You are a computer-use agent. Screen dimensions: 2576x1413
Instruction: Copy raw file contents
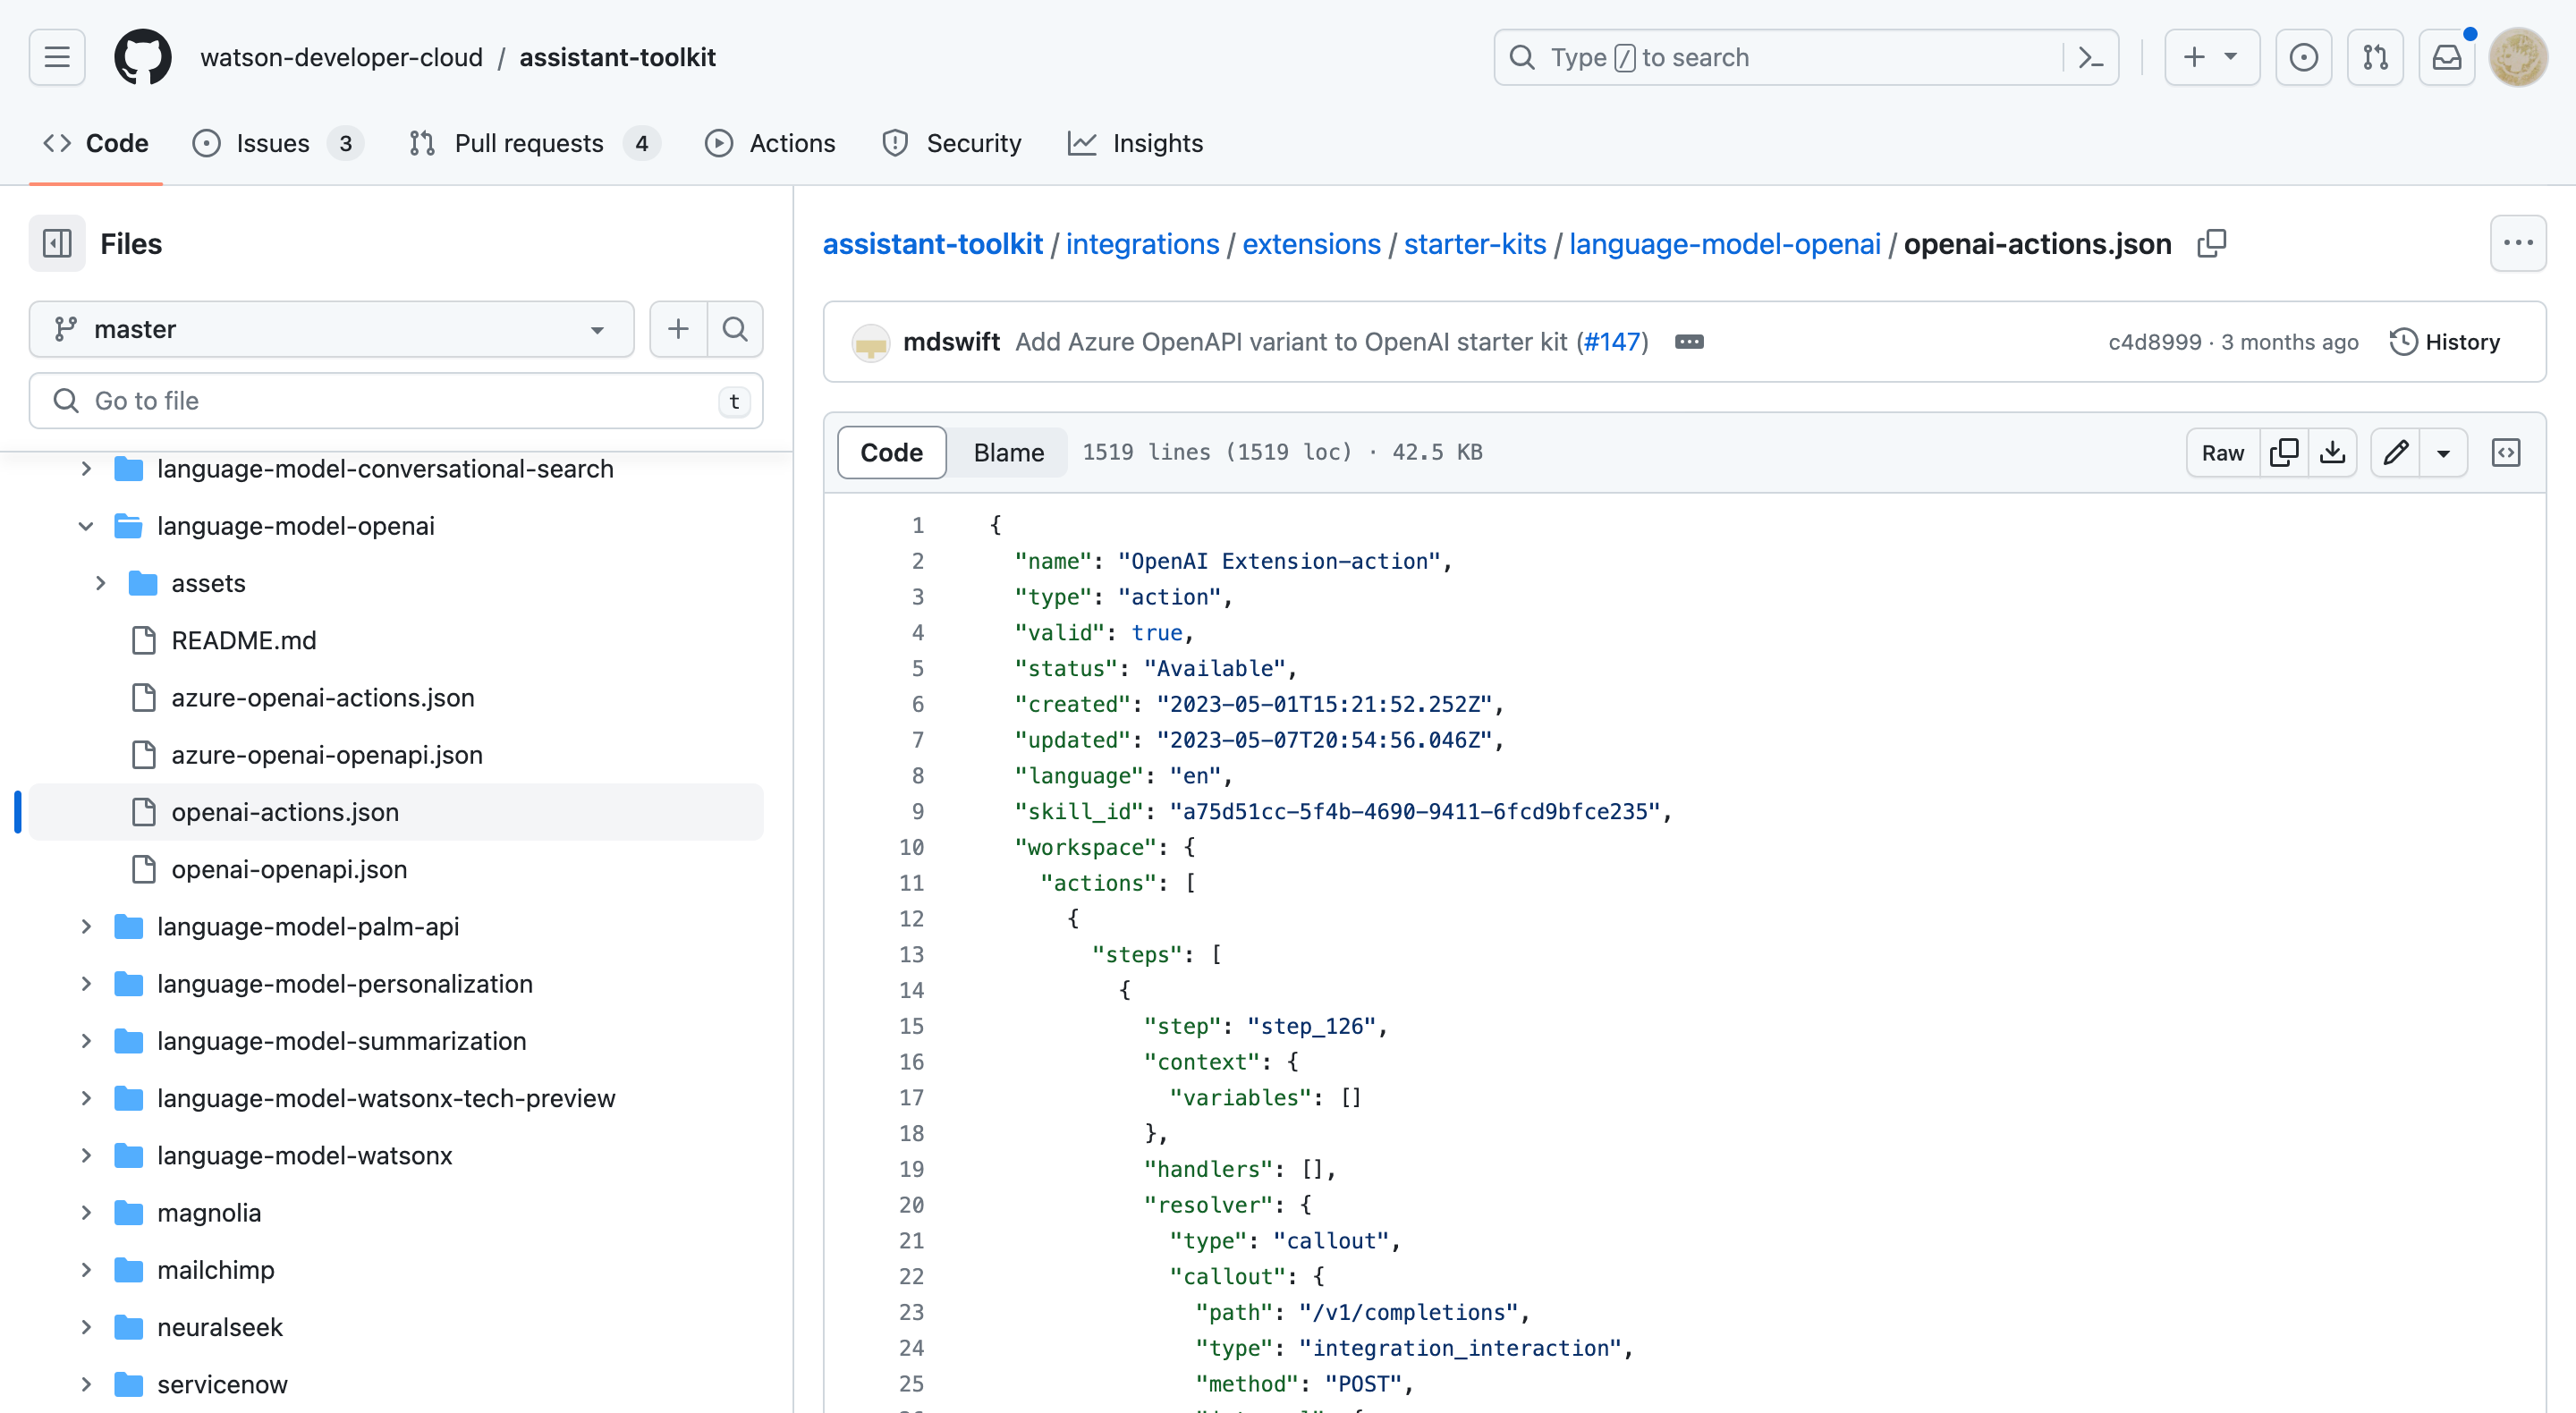point(2284,453)
